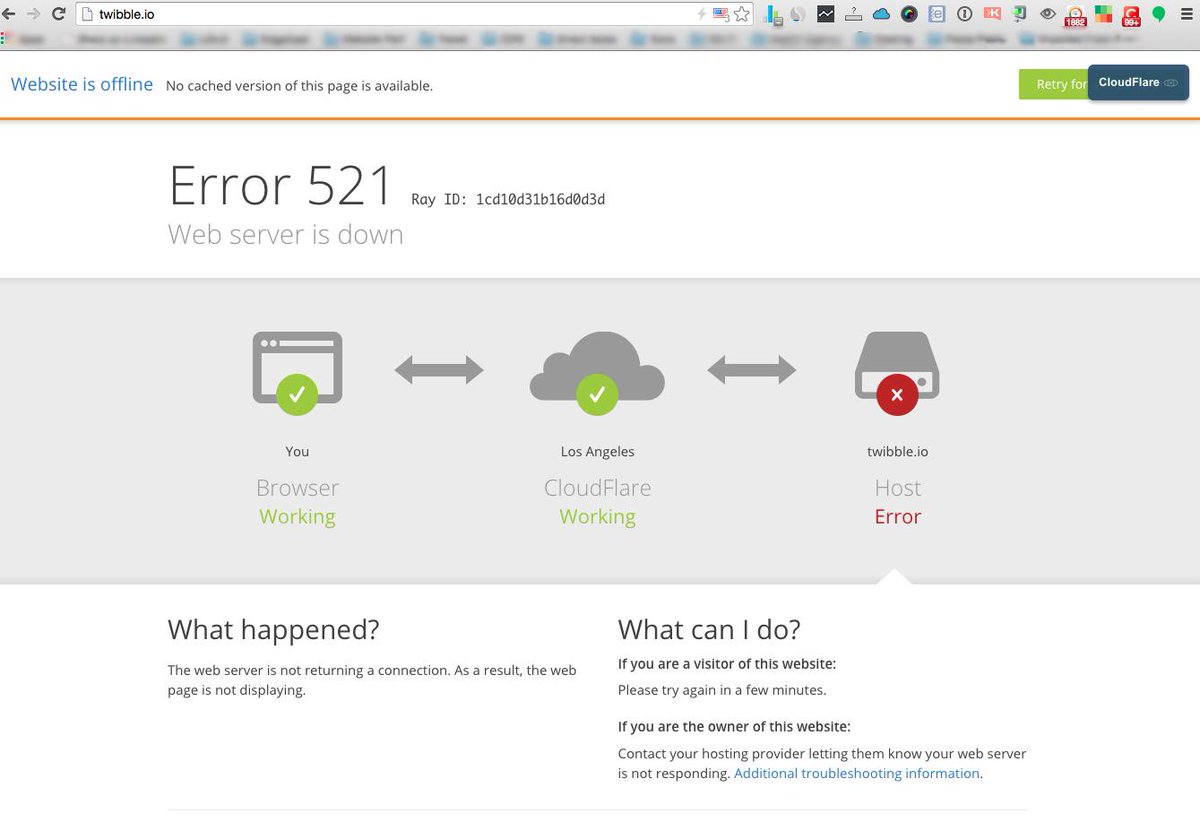Click the circled exclamation mark extension icon
The image size is (1200, 822).
(964, 14)
